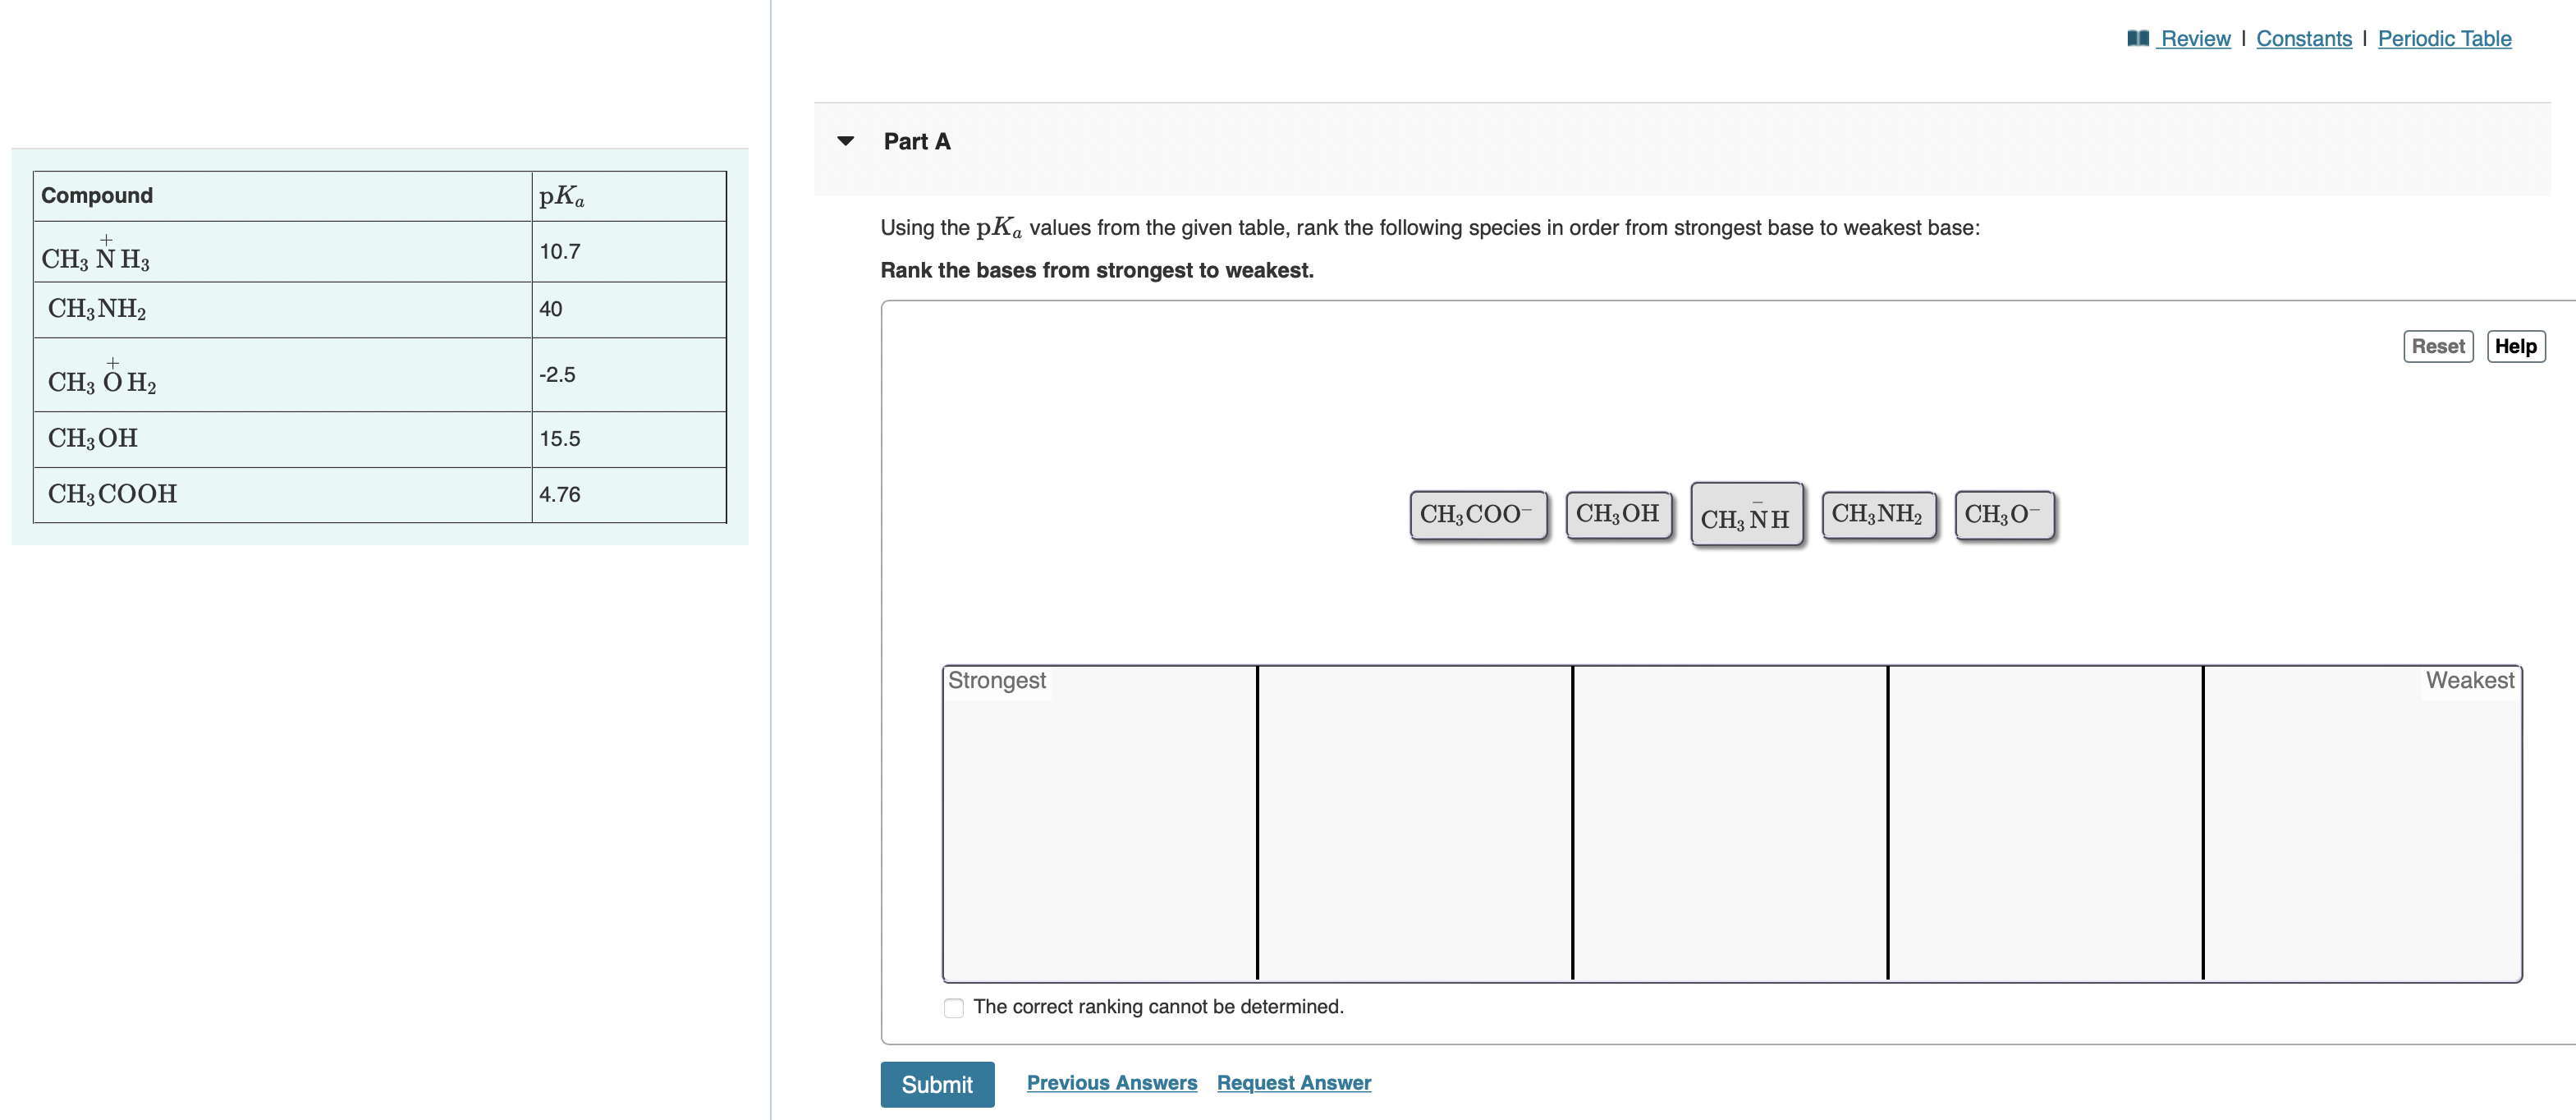Click the Submit button
The width and height of the screenshot is (2576, 1120).
pyautogui.click(x=936, y=1084)
